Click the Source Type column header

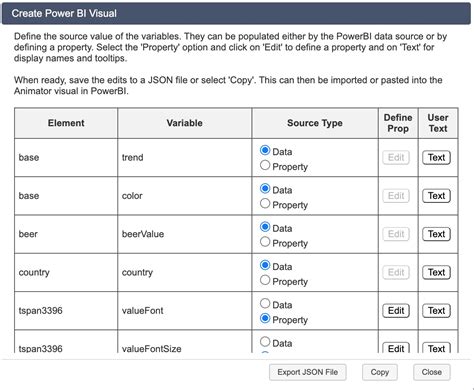click(315, 123)
